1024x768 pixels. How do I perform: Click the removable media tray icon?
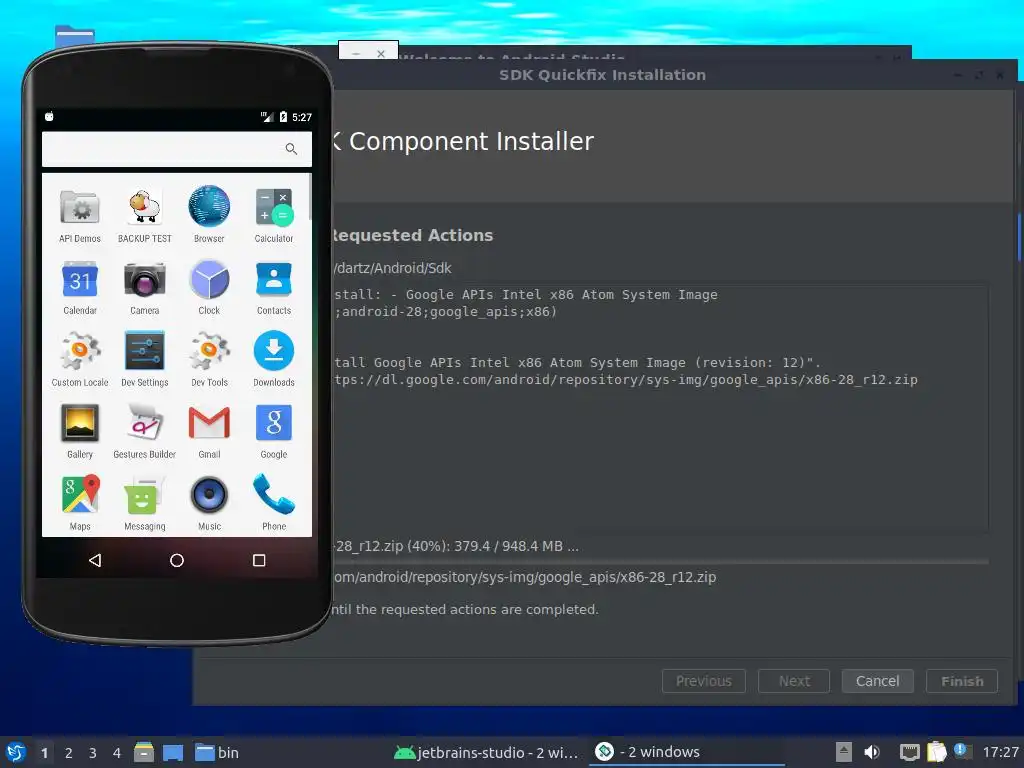click(844, 752)
